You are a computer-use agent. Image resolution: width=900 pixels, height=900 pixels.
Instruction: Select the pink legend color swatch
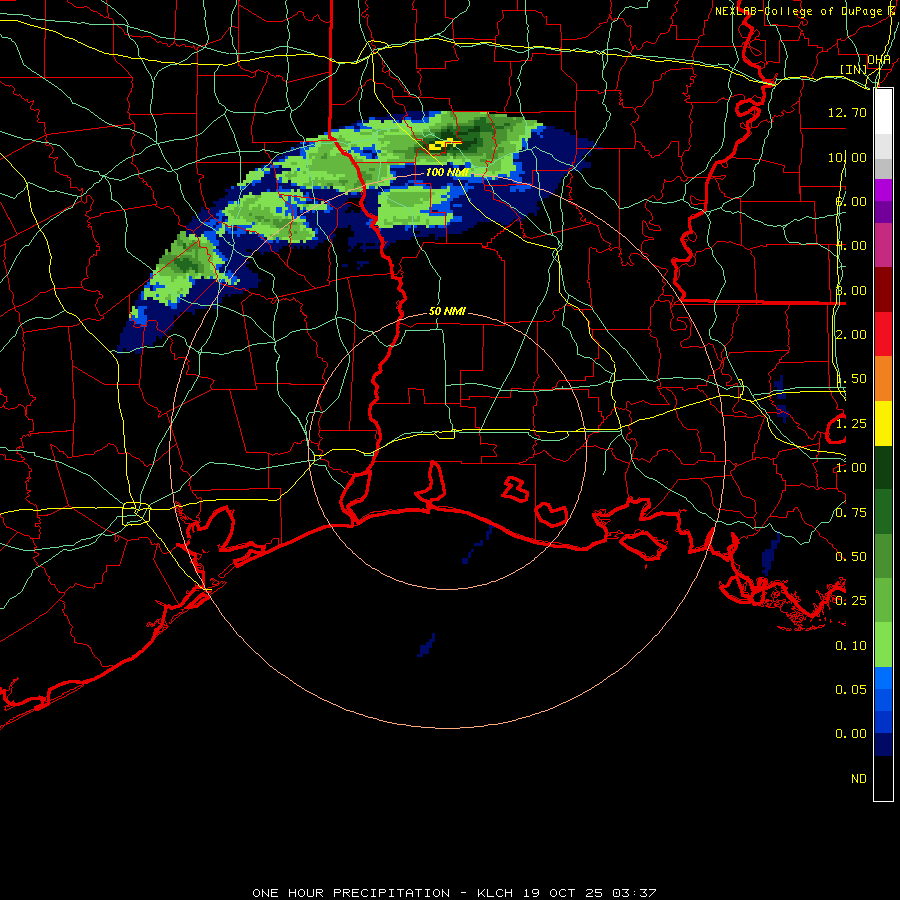click(883, 245)
